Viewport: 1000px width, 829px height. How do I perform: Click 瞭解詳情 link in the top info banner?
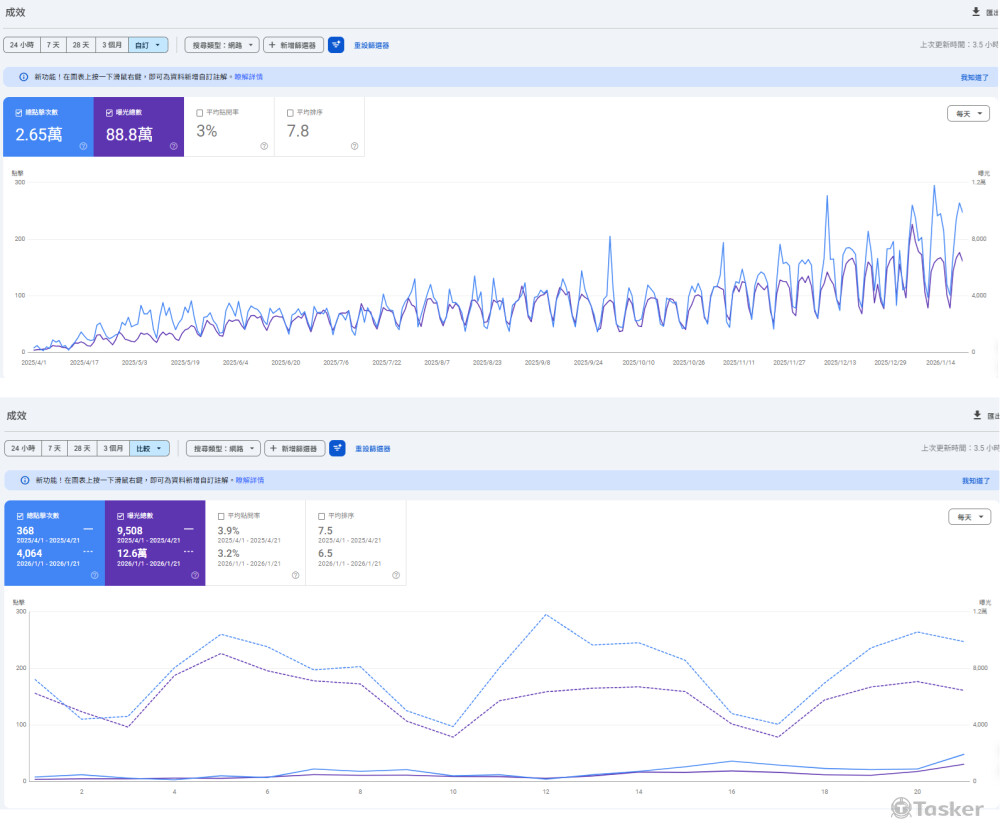click(248, 77)
